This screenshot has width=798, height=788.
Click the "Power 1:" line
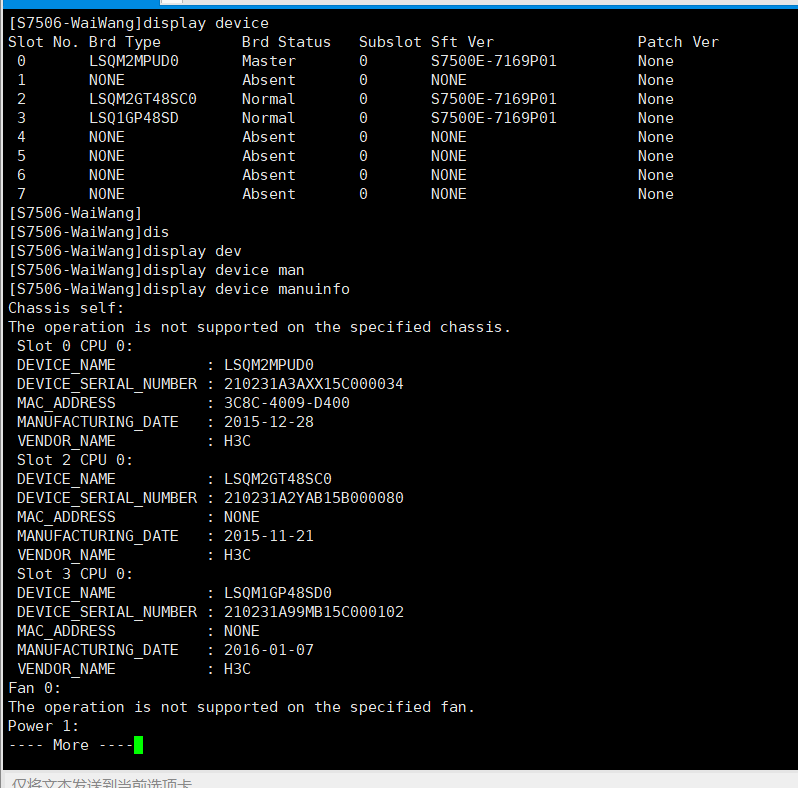(x=43, y=726)
